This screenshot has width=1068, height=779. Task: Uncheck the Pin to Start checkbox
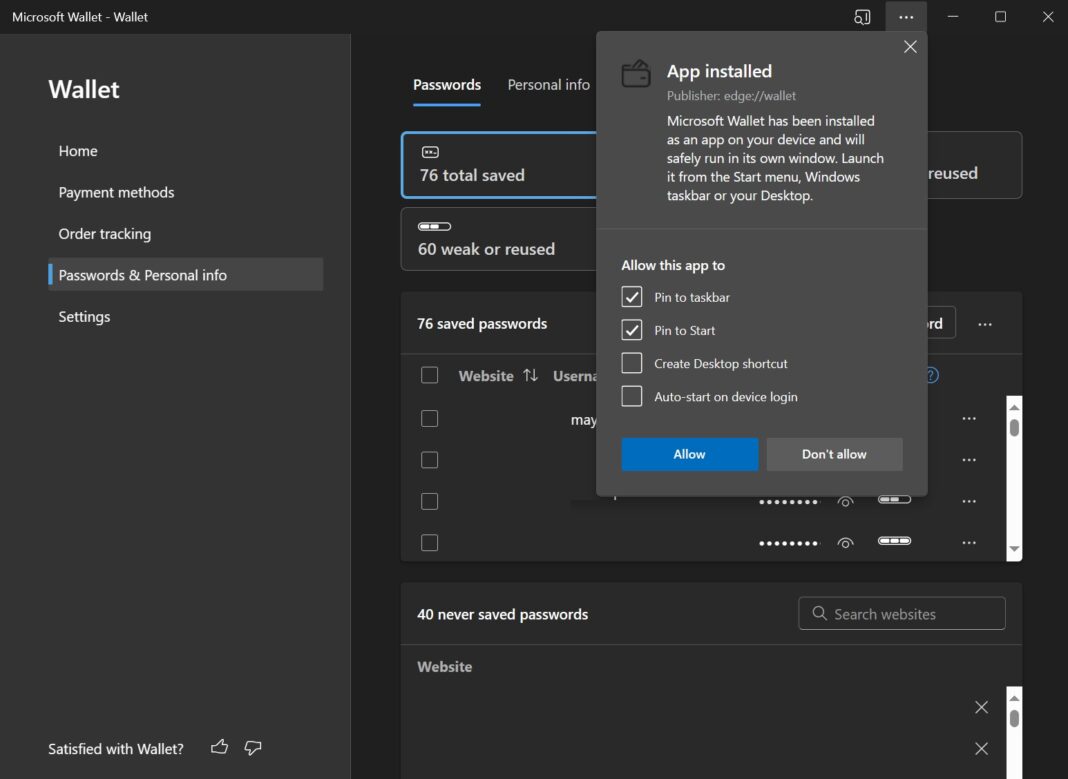point(631,330)
